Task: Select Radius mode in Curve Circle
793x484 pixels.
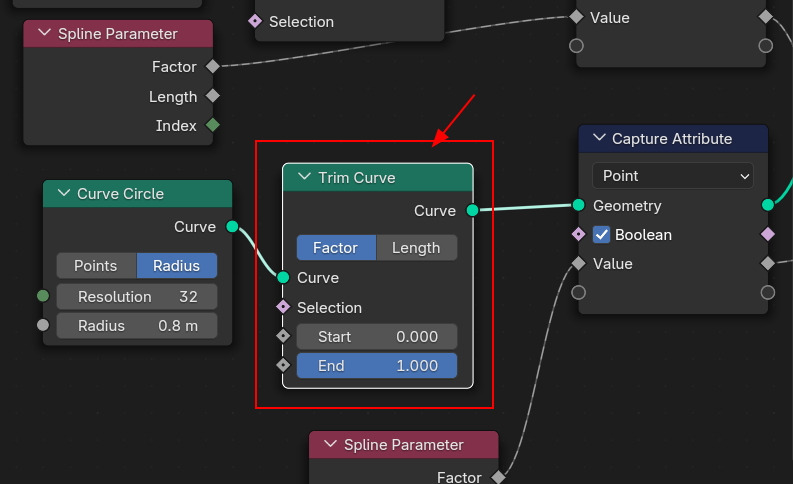Action: pos(177,266)
